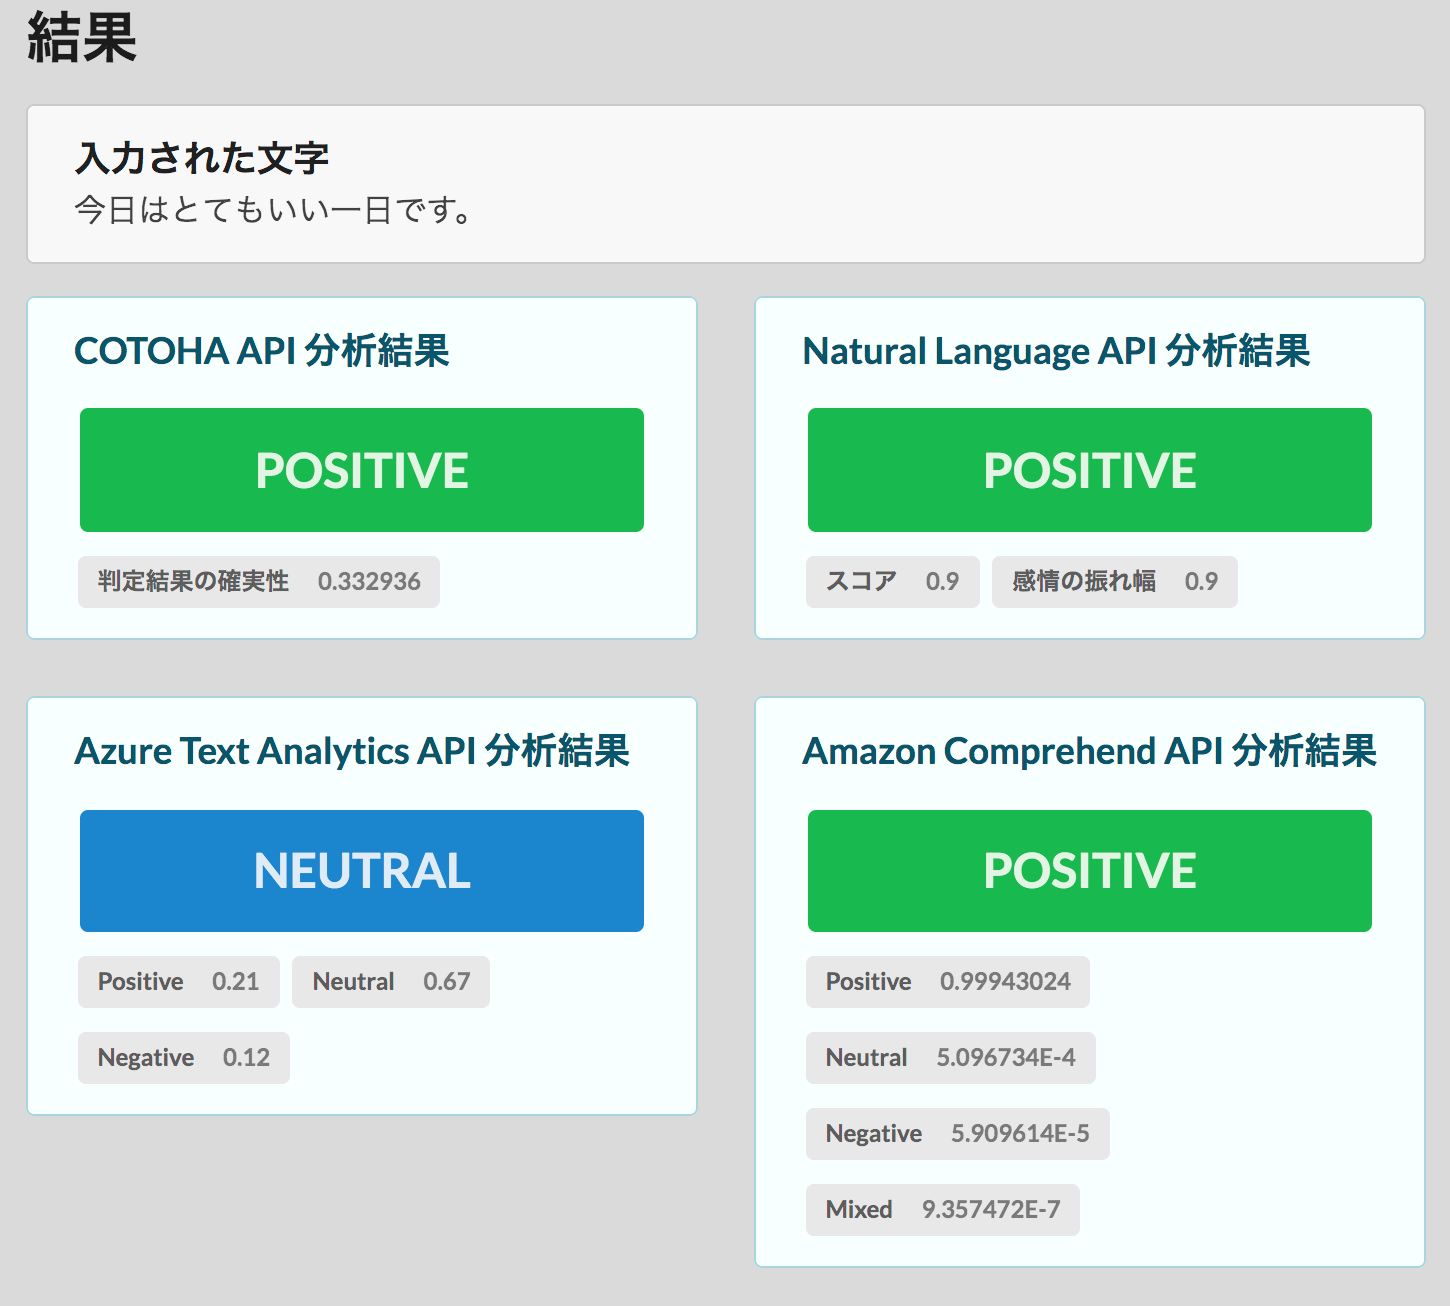Click the input text 今日はとてもいい一日です。
Viewport: 1450px width, 1306px height.
(271, 211)
